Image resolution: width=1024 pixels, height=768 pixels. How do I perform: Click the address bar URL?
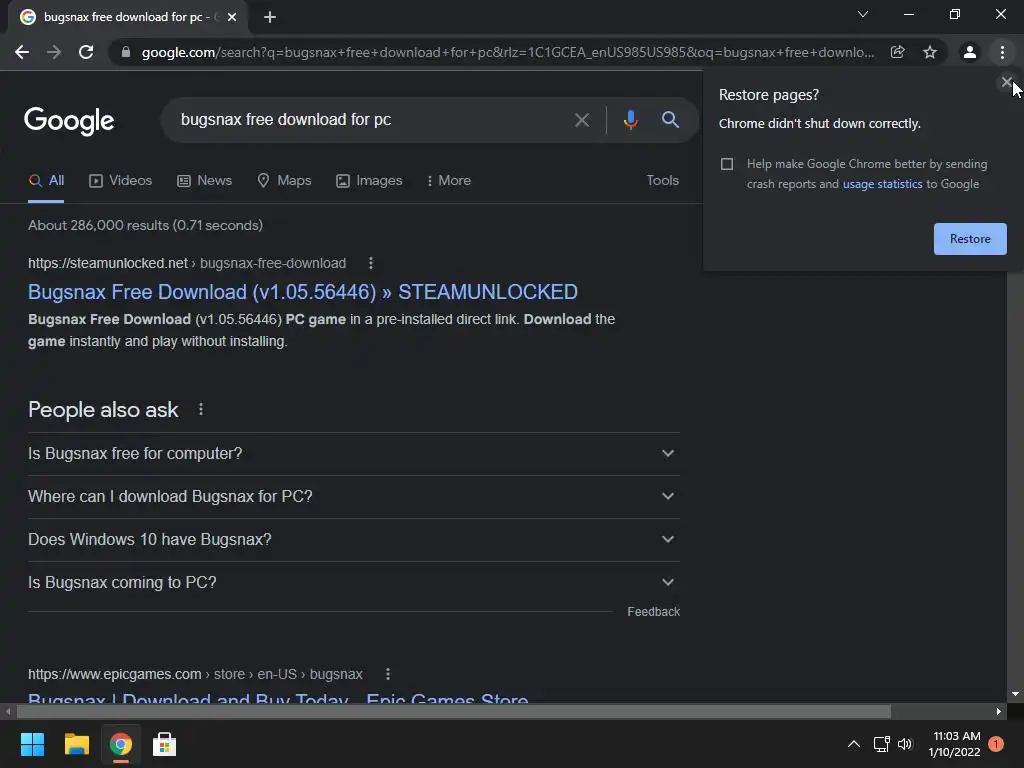click(507, 52)
